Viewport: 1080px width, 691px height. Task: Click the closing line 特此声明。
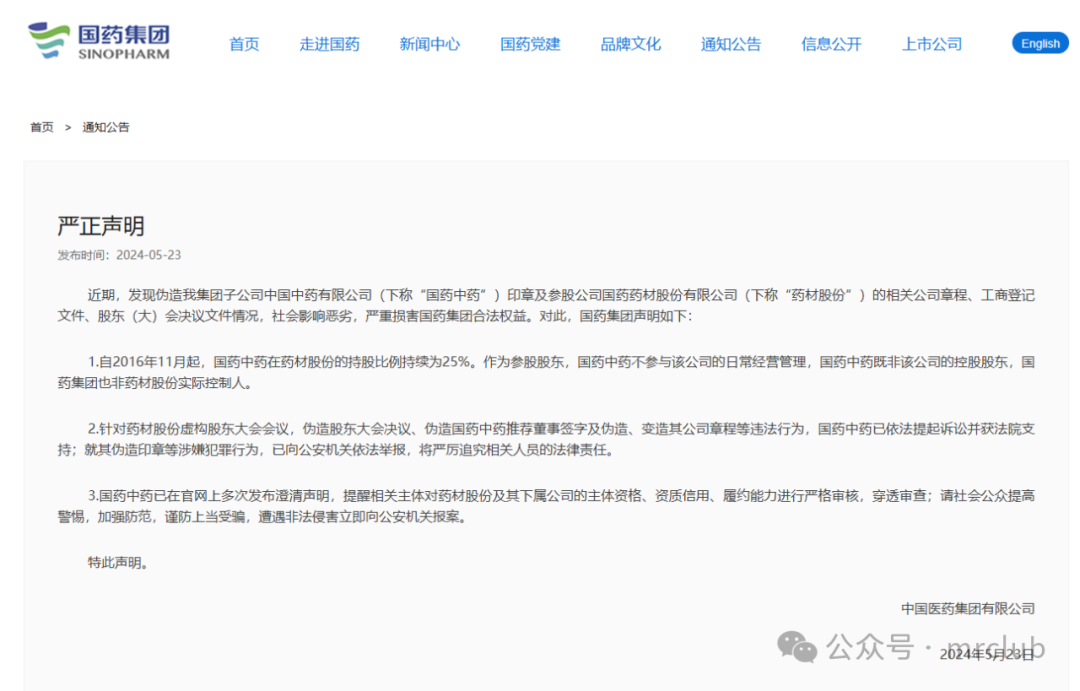(x=118, y=562)
